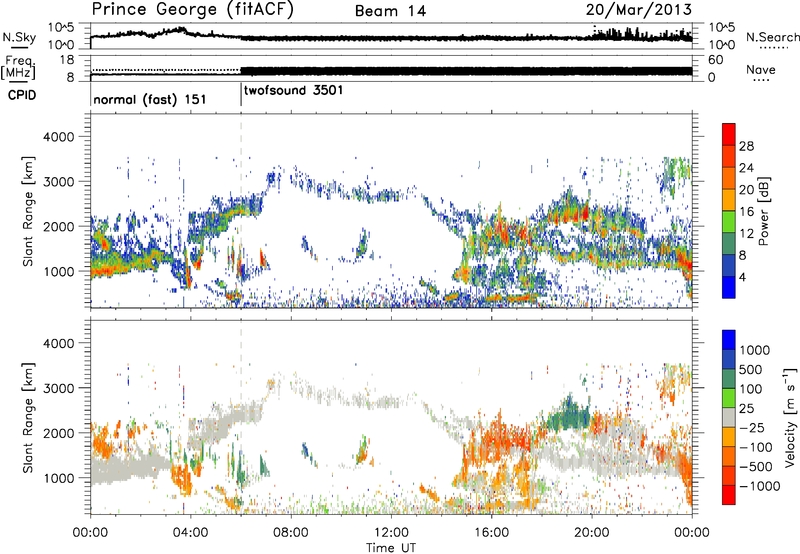Click the 'Slant Range [km]' label of power panel

28,211
